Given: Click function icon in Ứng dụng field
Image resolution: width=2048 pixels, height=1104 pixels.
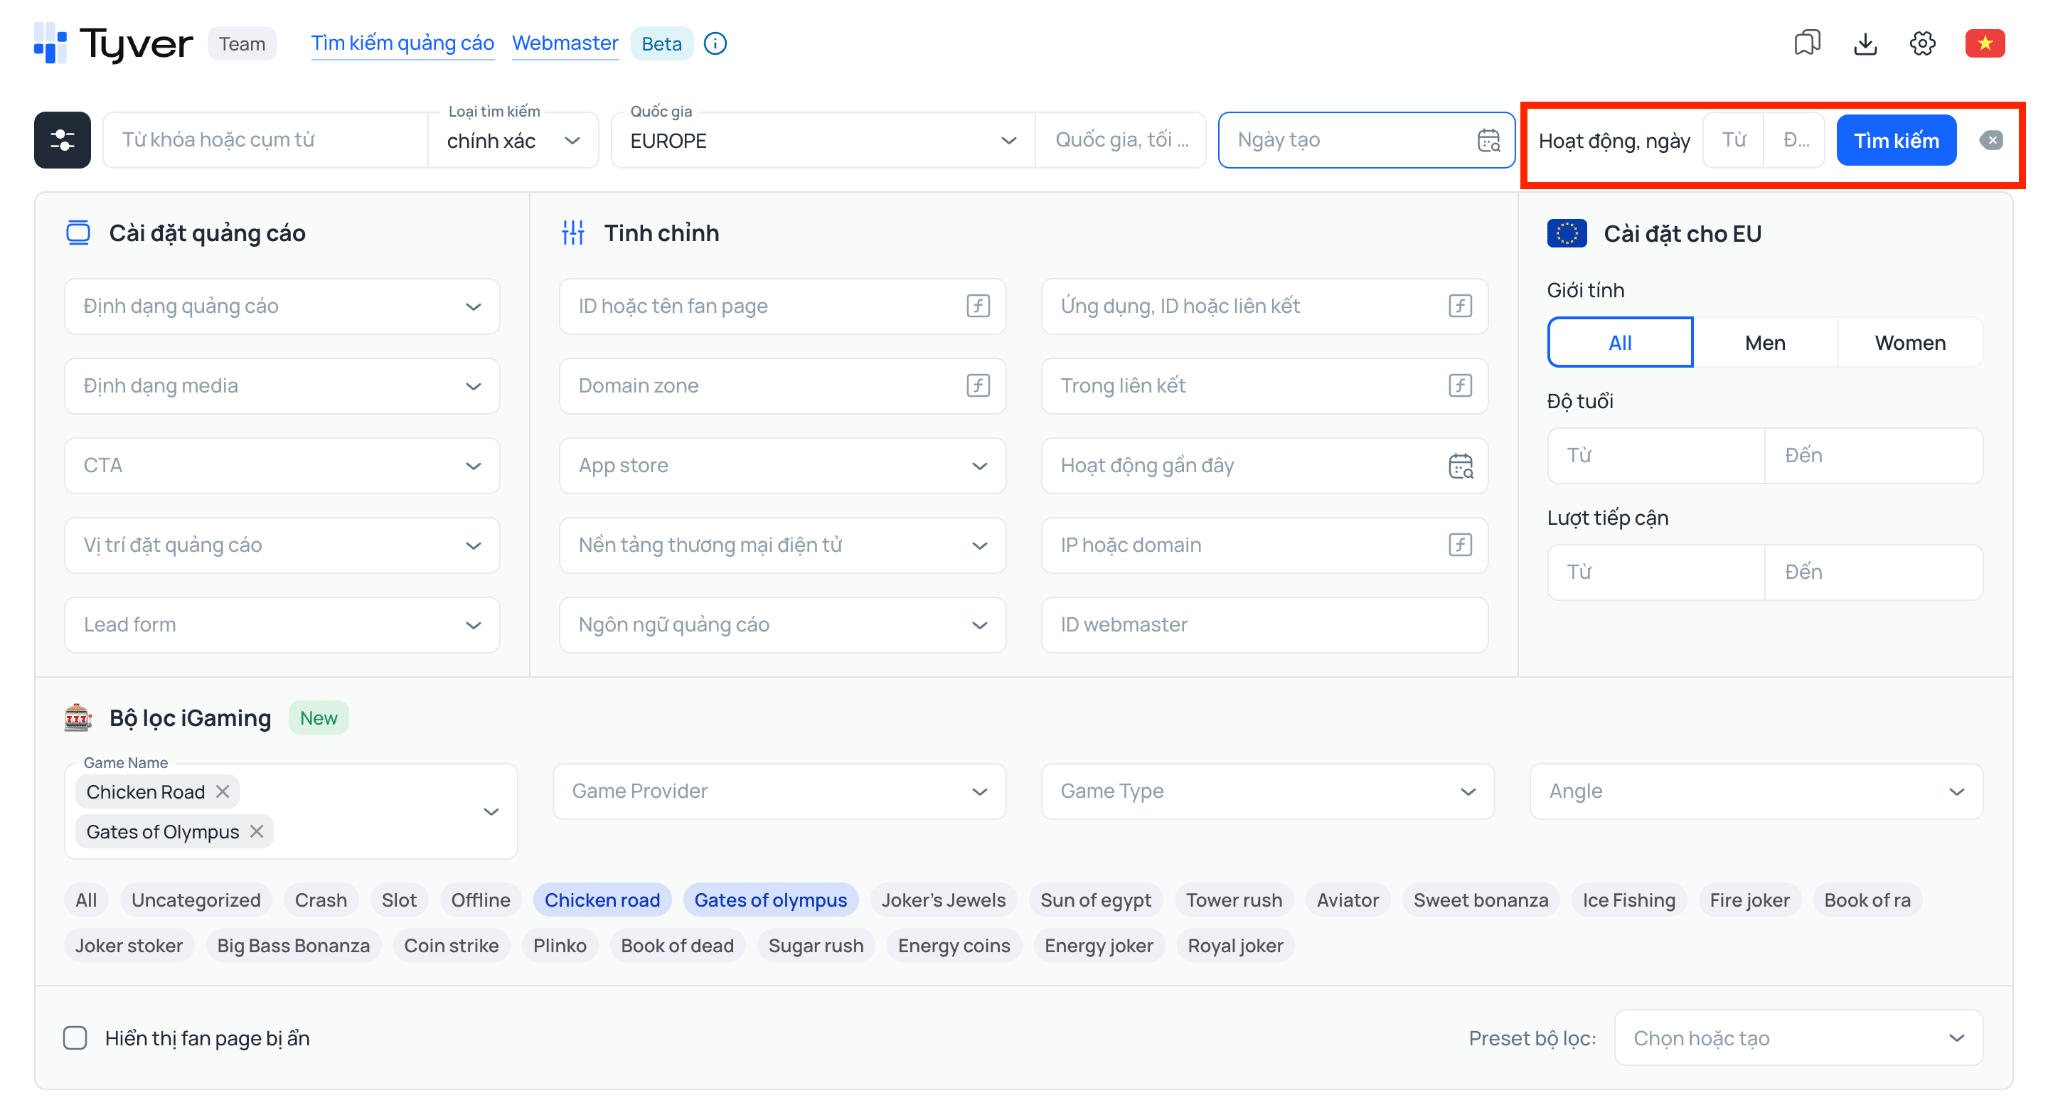Looking at the screenshot, I should tap(1460, 306).
